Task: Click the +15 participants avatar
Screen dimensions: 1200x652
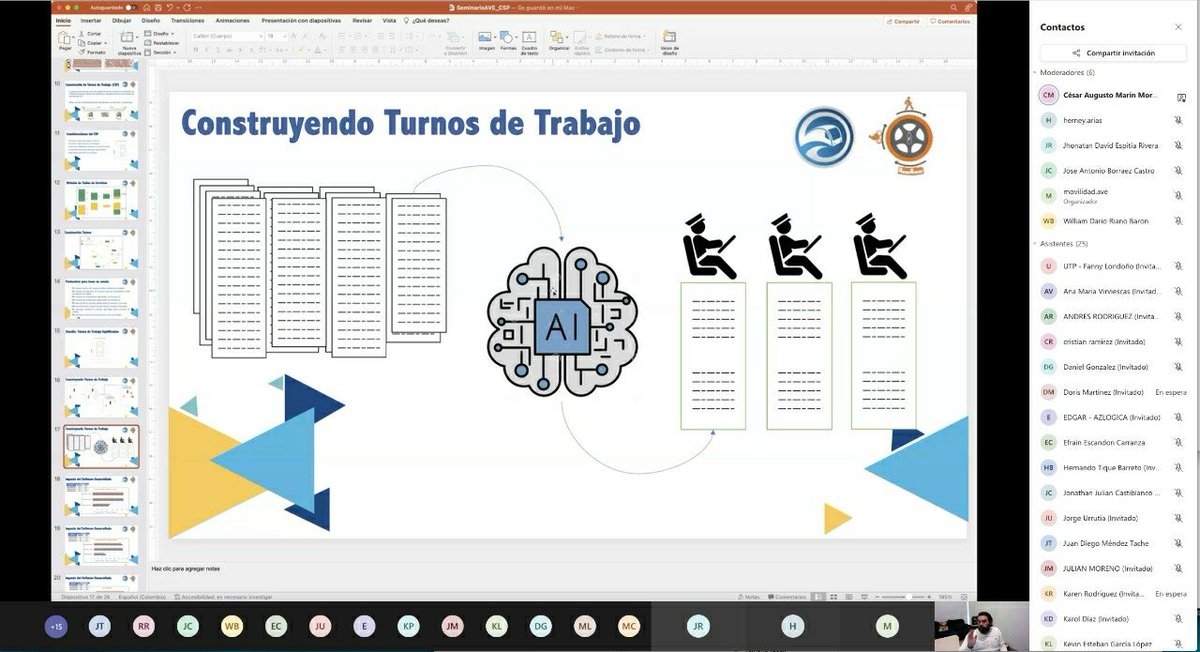Action: click(56, 626)
